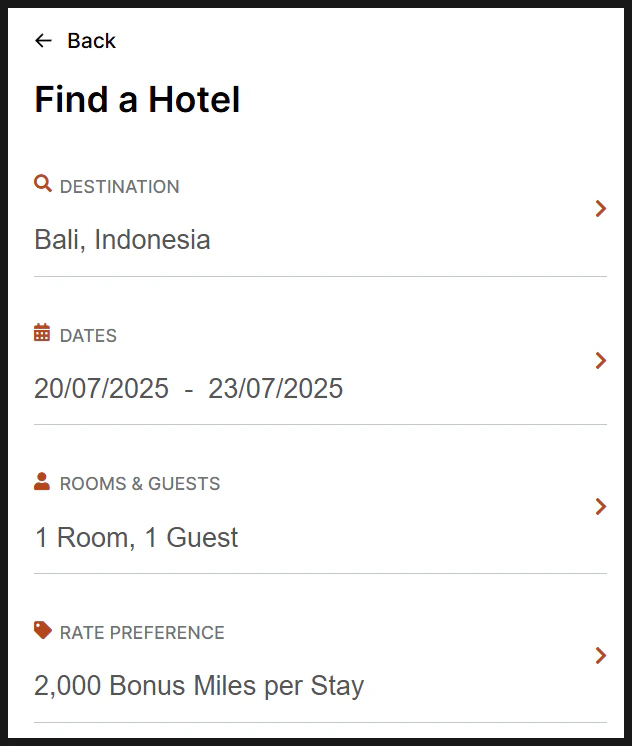
Task: Expand the Dates row chevron
Action: click(601, 361)
